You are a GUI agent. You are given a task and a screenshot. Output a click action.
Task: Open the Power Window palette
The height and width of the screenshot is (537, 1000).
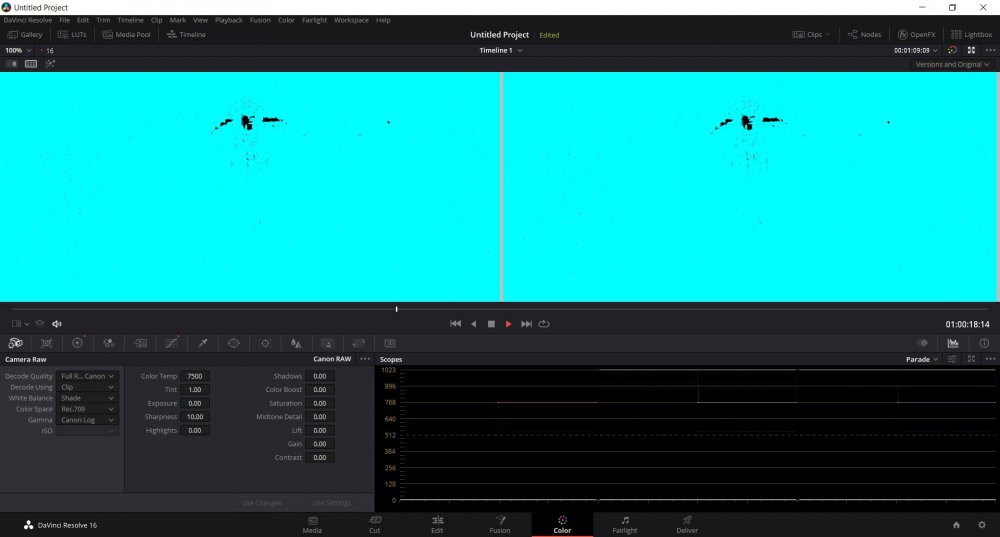(x=233, y=343)
